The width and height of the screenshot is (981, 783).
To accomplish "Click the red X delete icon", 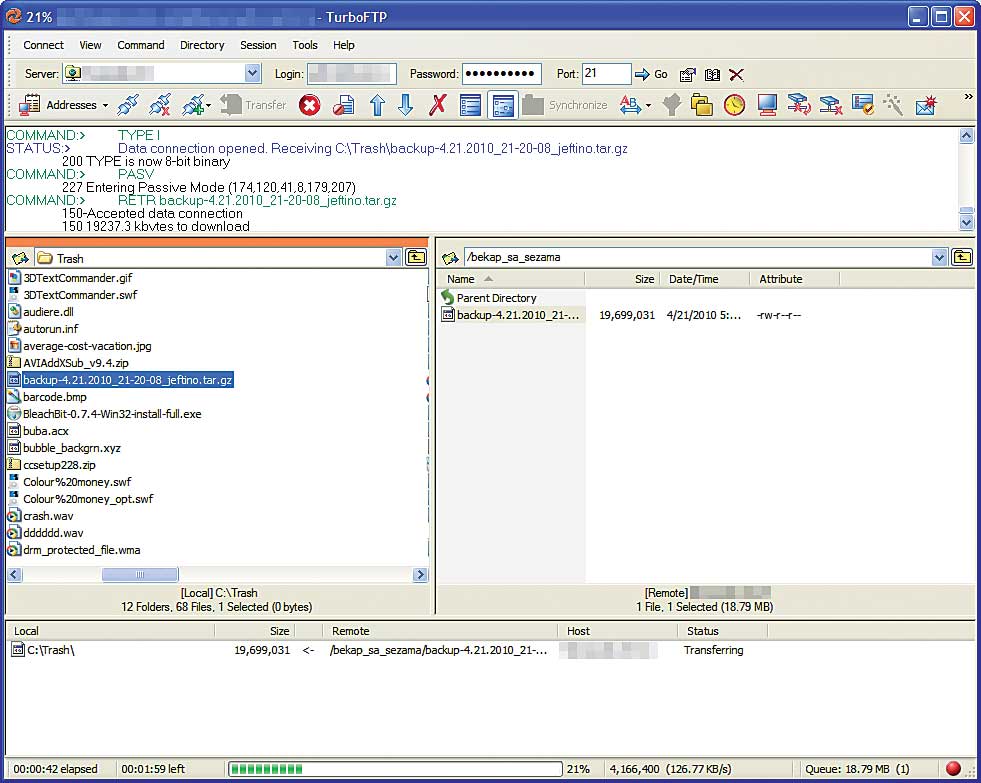I will coord(437,105).
